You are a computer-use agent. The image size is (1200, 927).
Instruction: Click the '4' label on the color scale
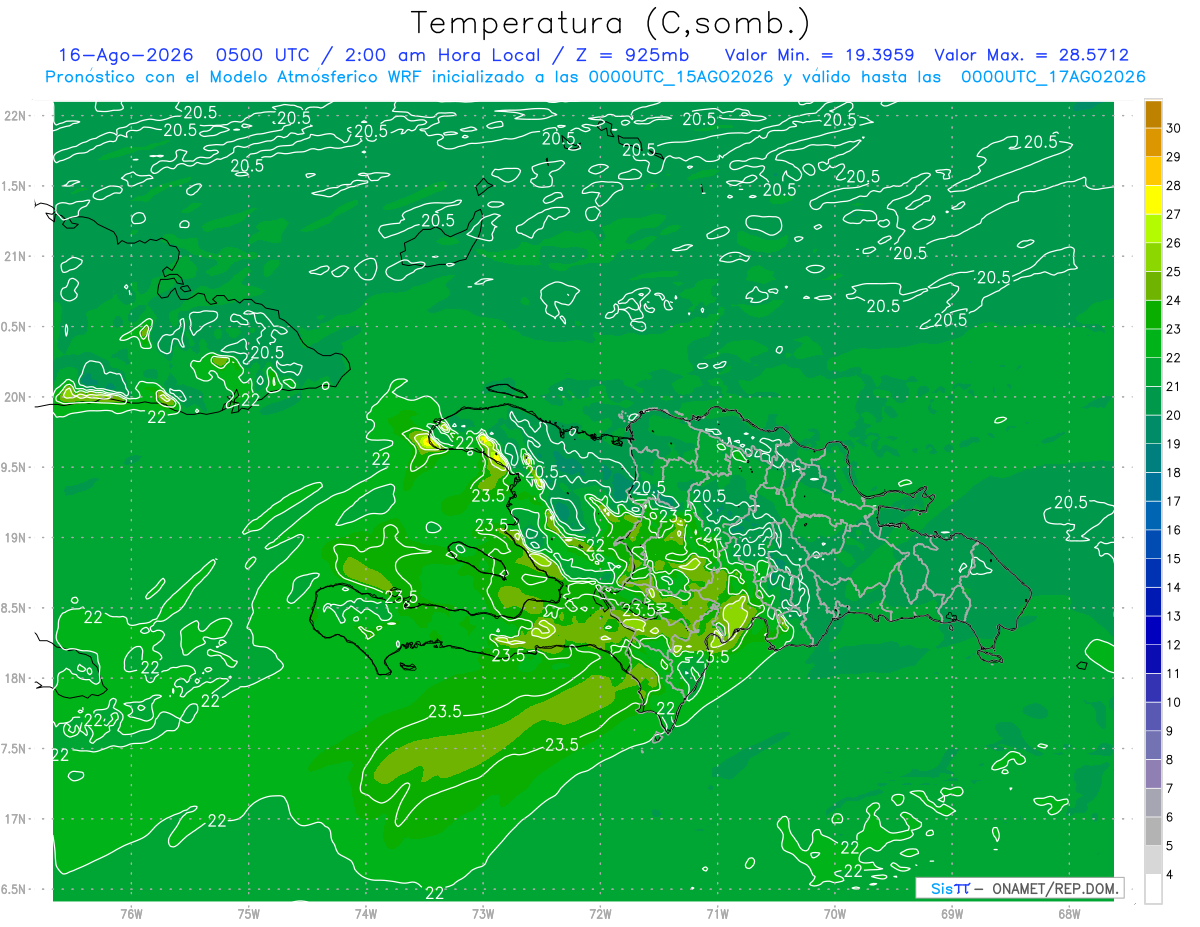1171,874
